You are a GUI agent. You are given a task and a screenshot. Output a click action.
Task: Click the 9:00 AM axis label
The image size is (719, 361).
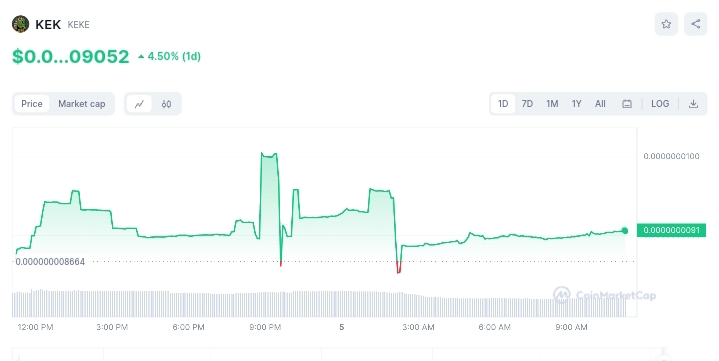pos(571,328)
